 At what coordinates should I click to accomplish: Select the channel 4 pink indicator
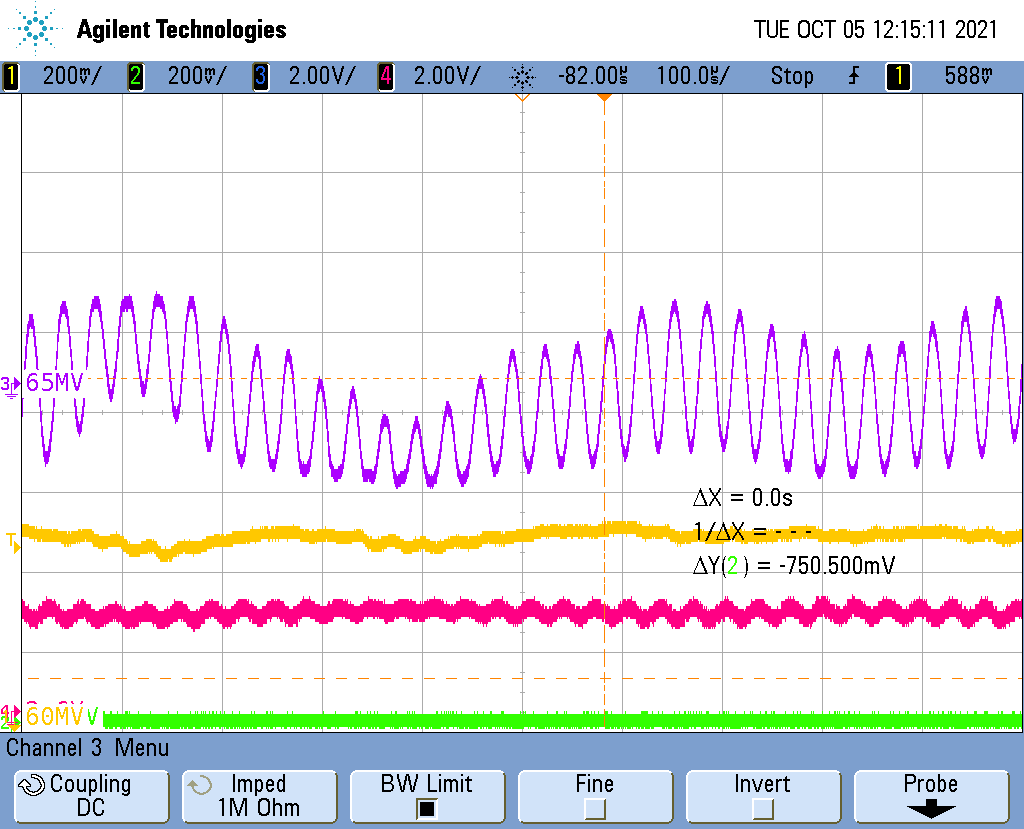pos(385,76)
